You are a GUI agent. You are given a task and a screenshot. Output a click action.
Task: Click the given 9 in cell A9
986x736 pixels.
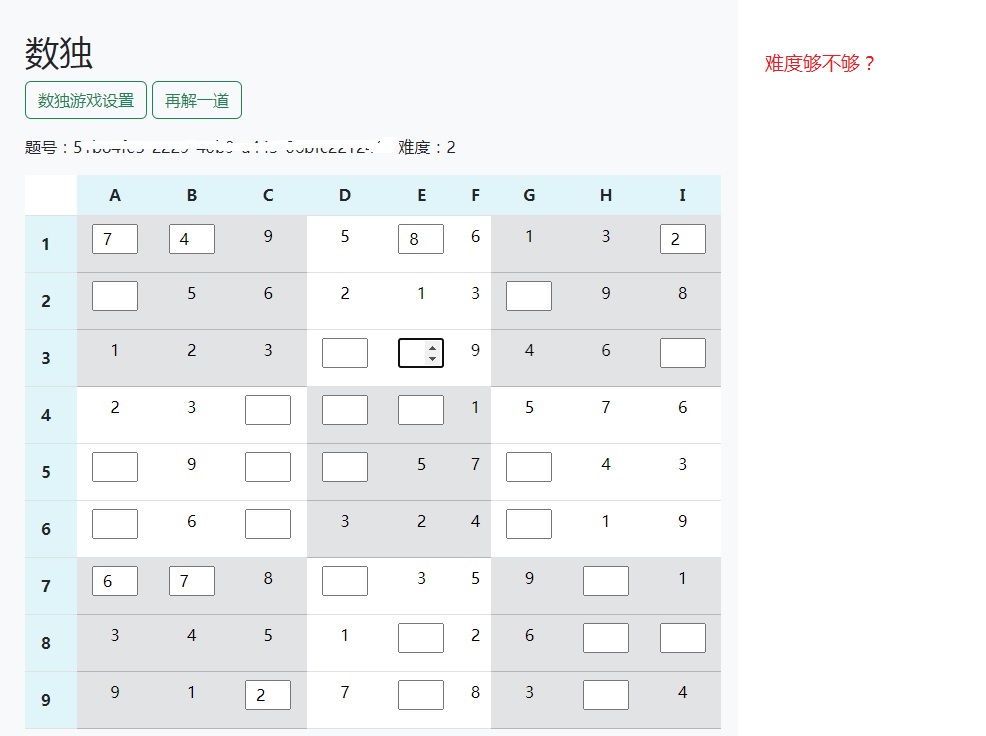[x=115, y=692]
